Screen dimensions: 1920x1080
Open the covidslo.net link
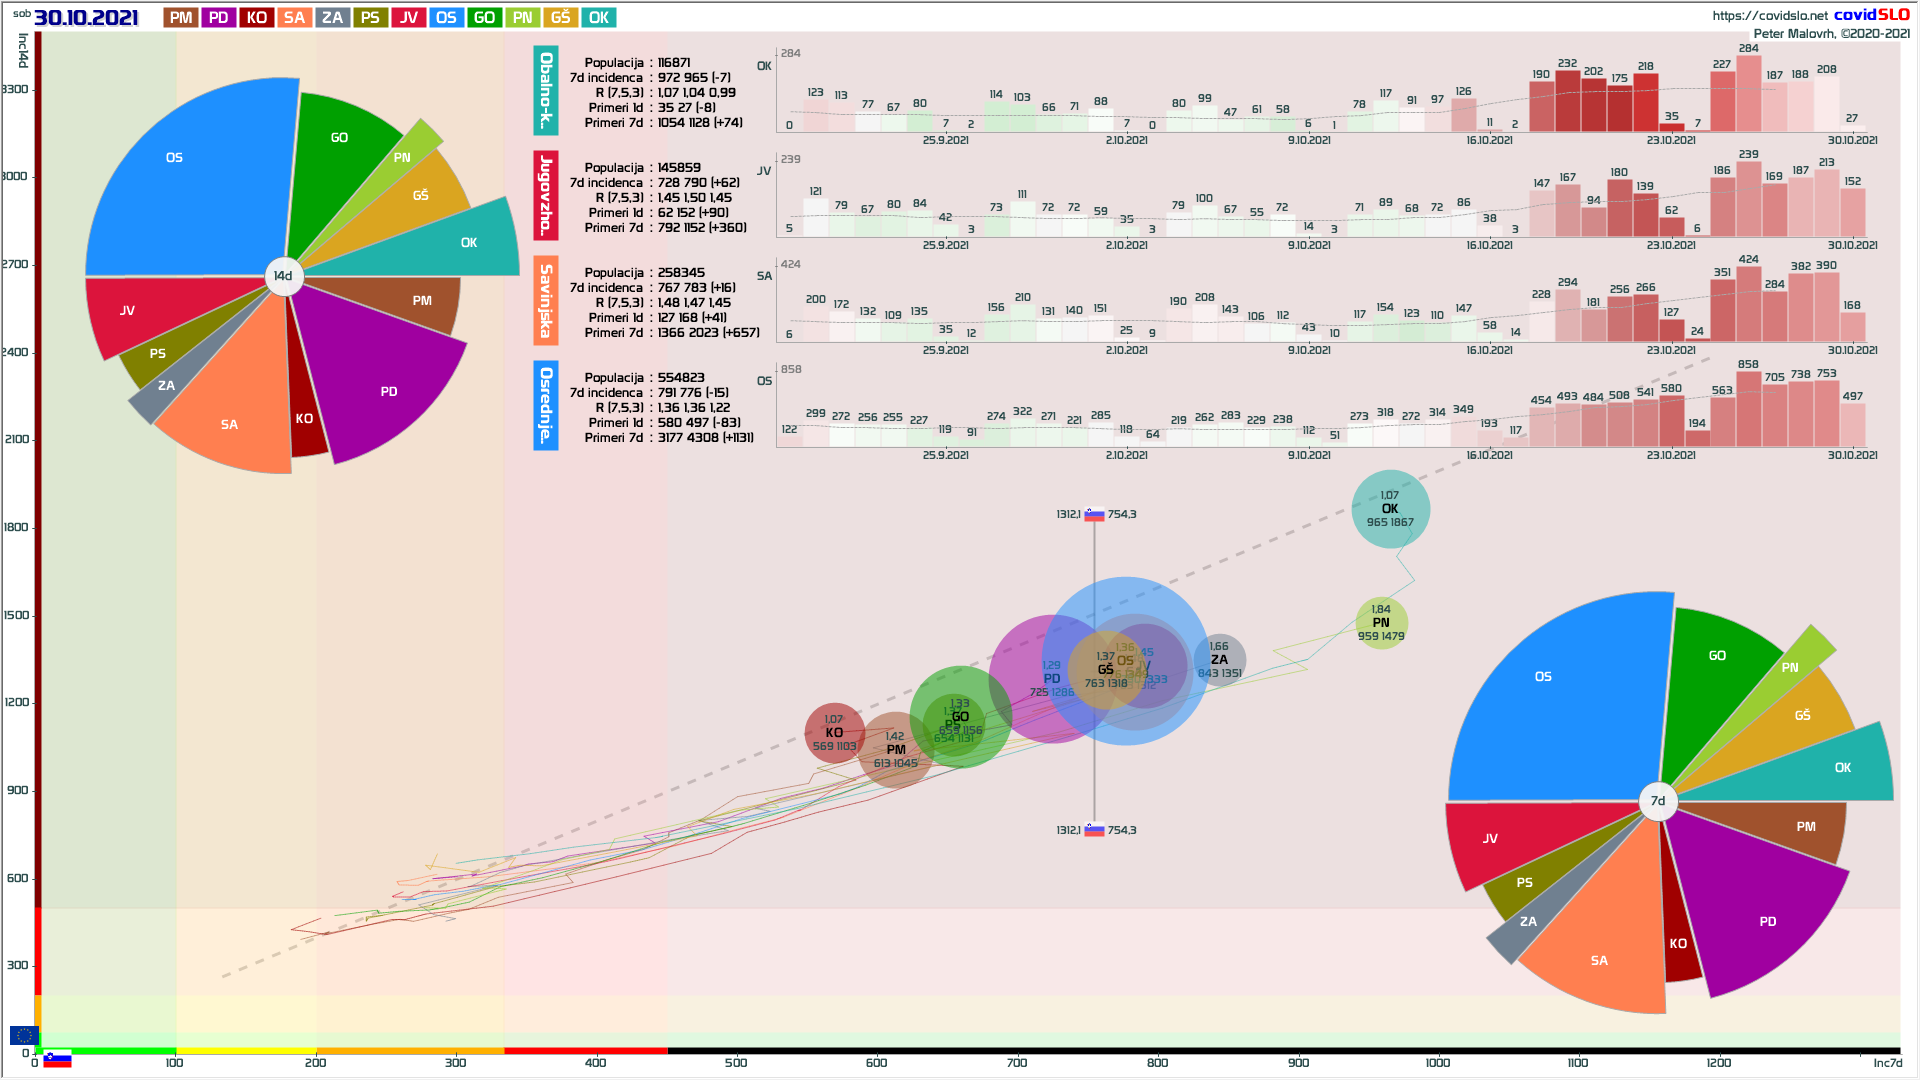pos(1769,16)
